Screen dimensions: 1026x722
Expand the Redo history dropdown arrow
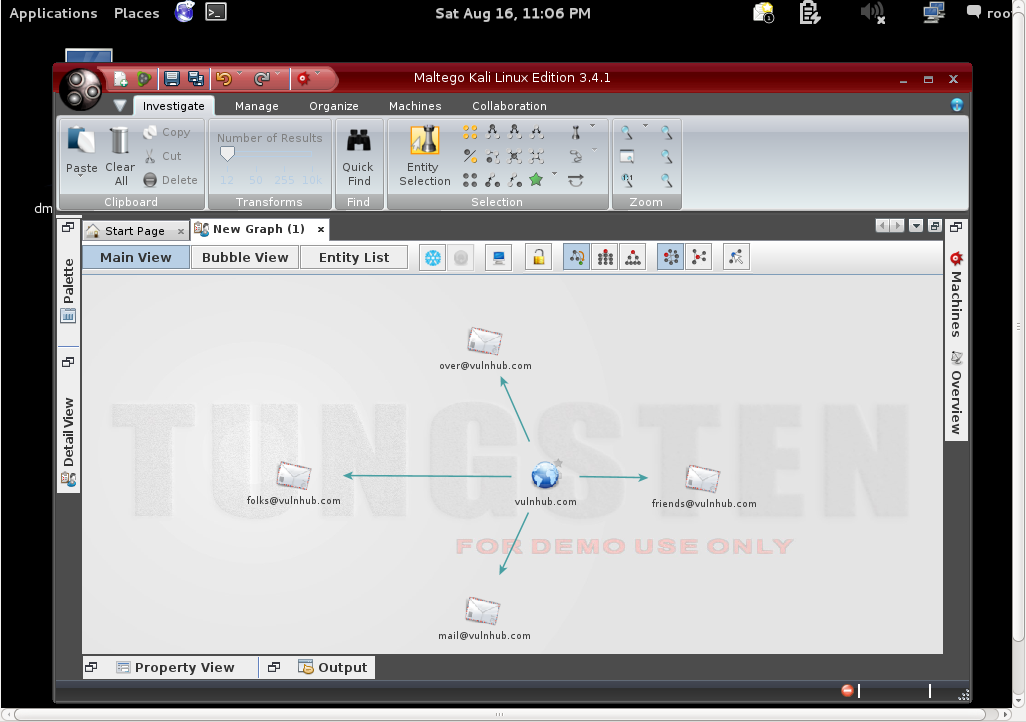[277, 73]
